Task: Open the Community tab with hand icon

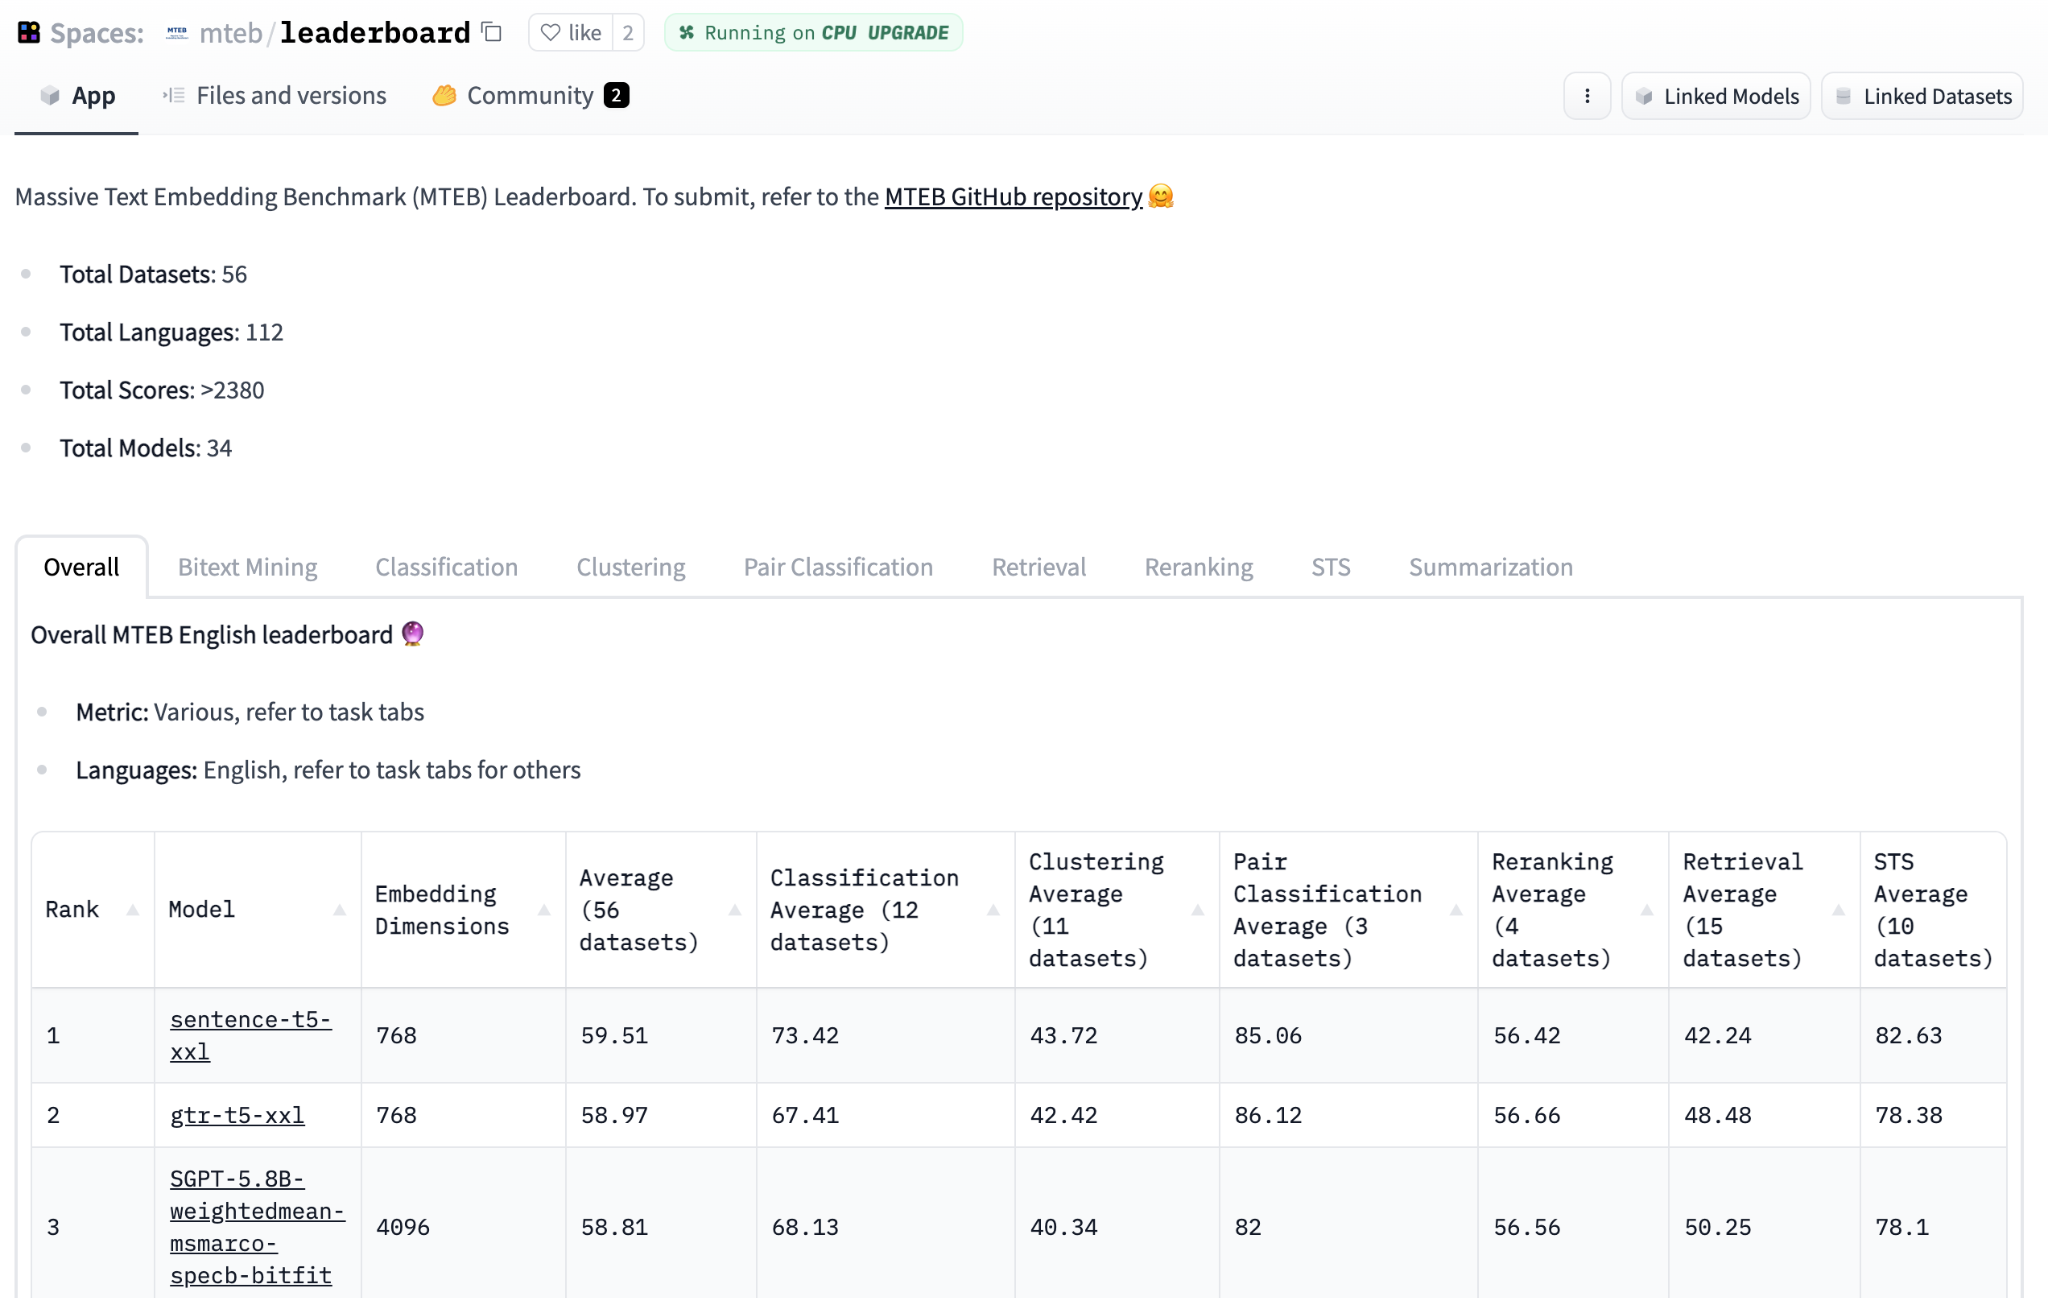Action: [x=530, y=96]
